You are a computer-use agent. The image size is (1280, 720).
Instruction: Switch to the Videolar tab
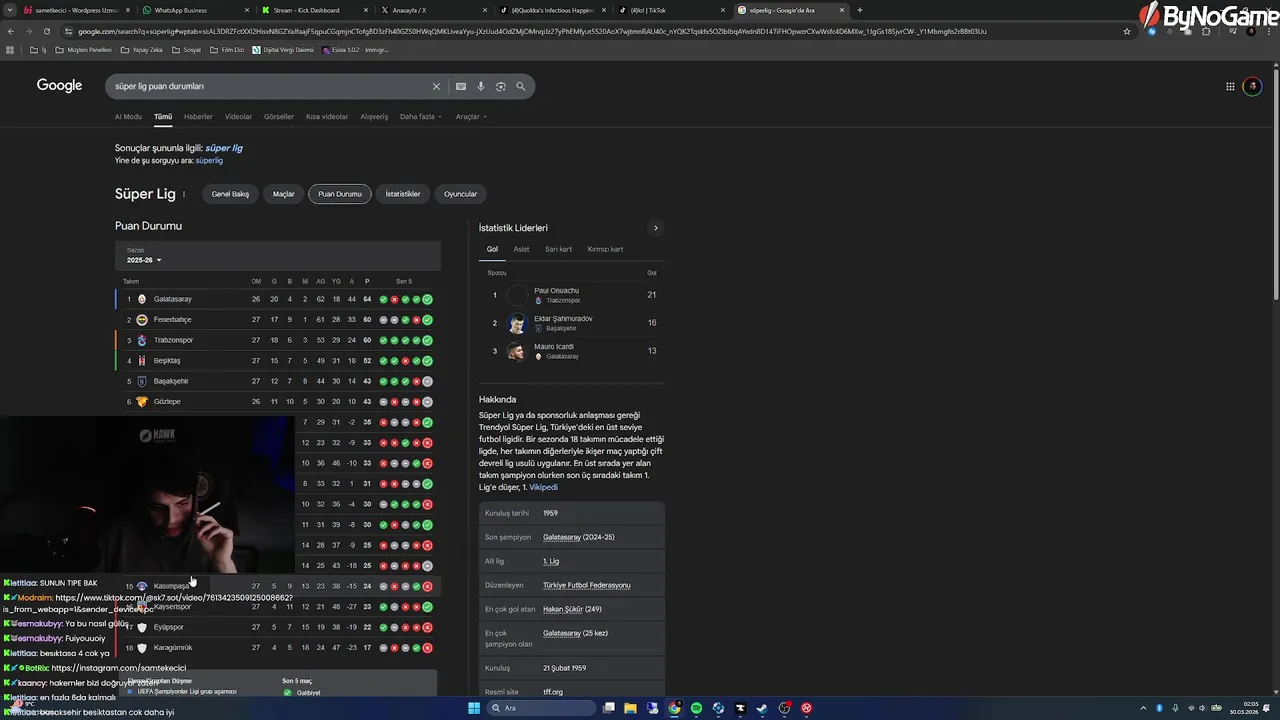[x=238, y=117]
